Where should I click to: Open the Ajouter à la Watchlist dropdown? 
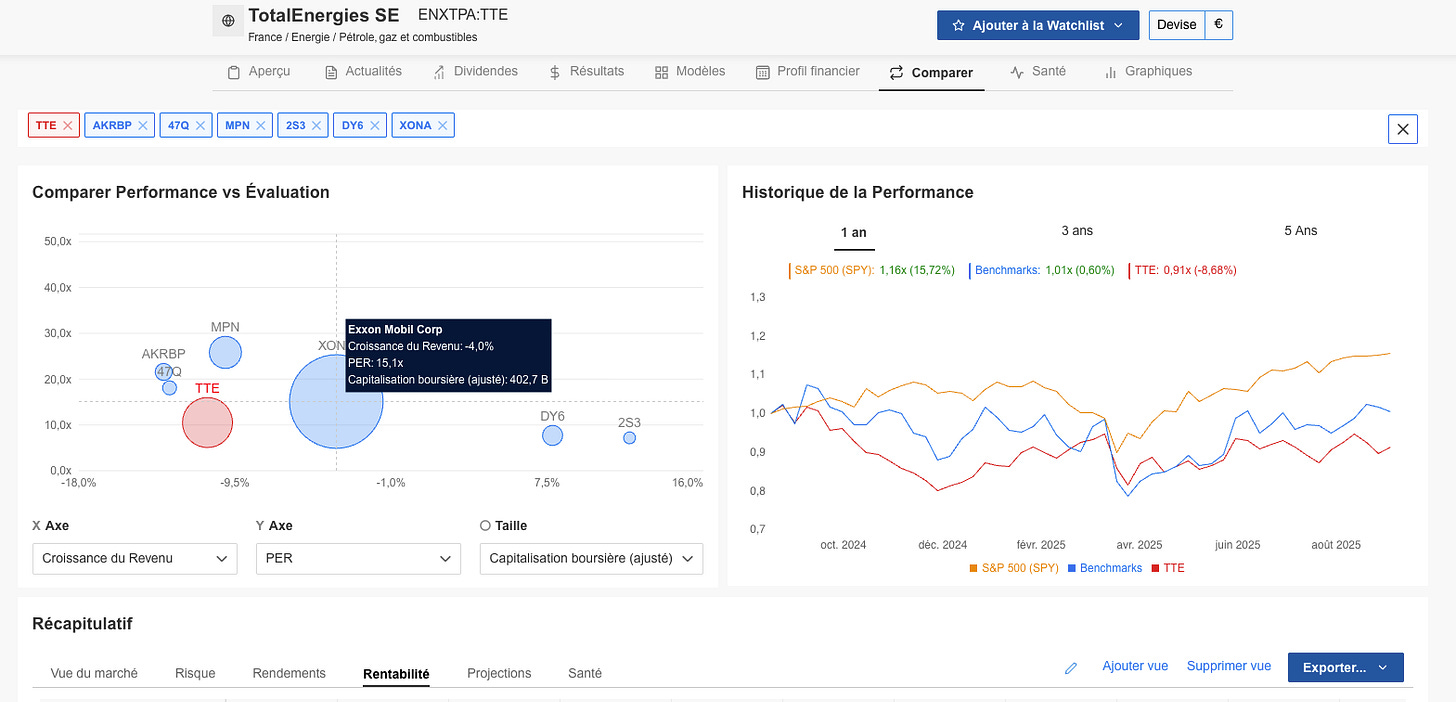click(1038, 25)
